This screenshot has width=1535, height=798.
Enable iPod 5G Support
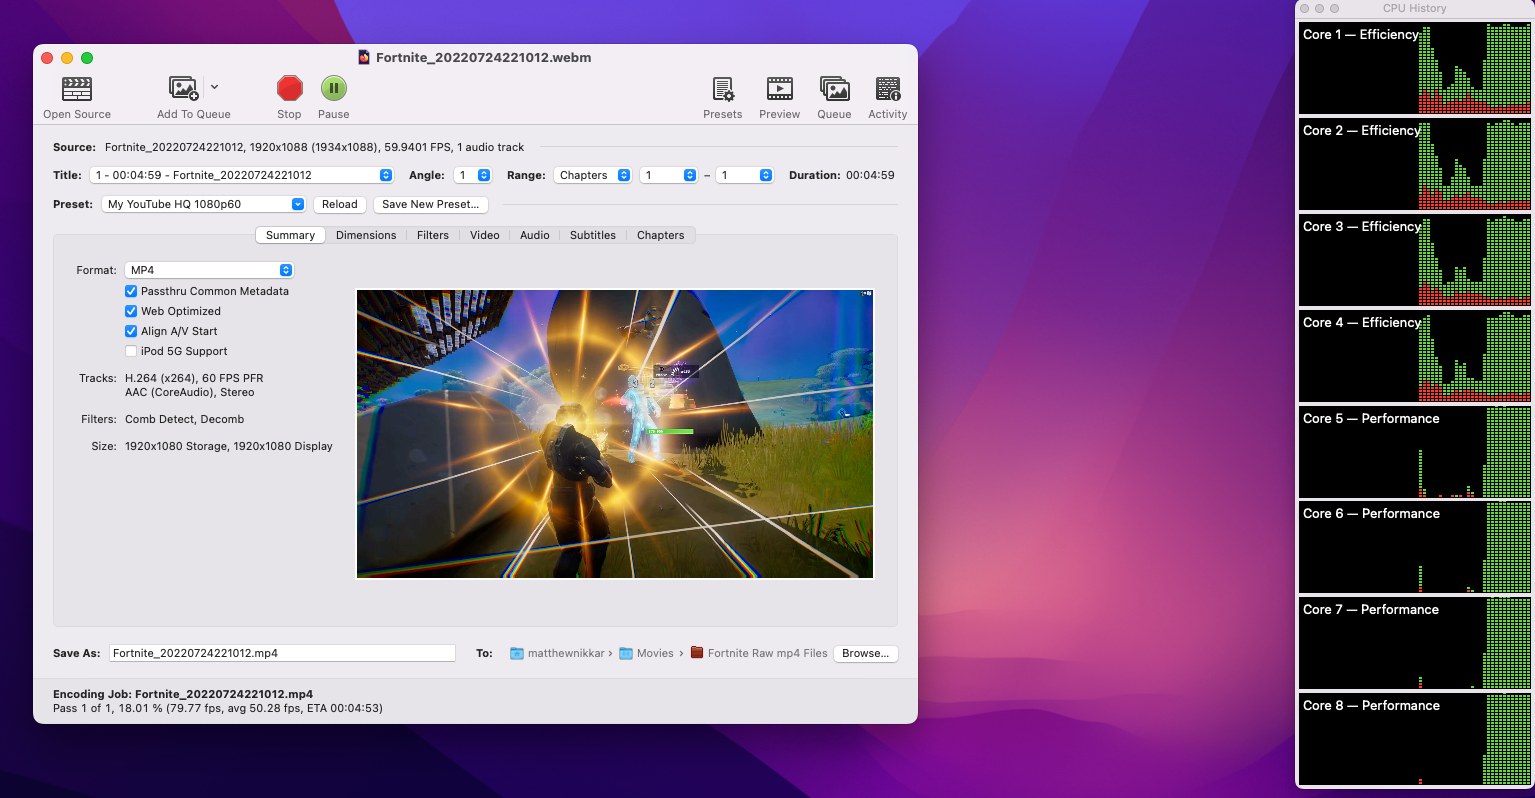(x=131, y=351)
